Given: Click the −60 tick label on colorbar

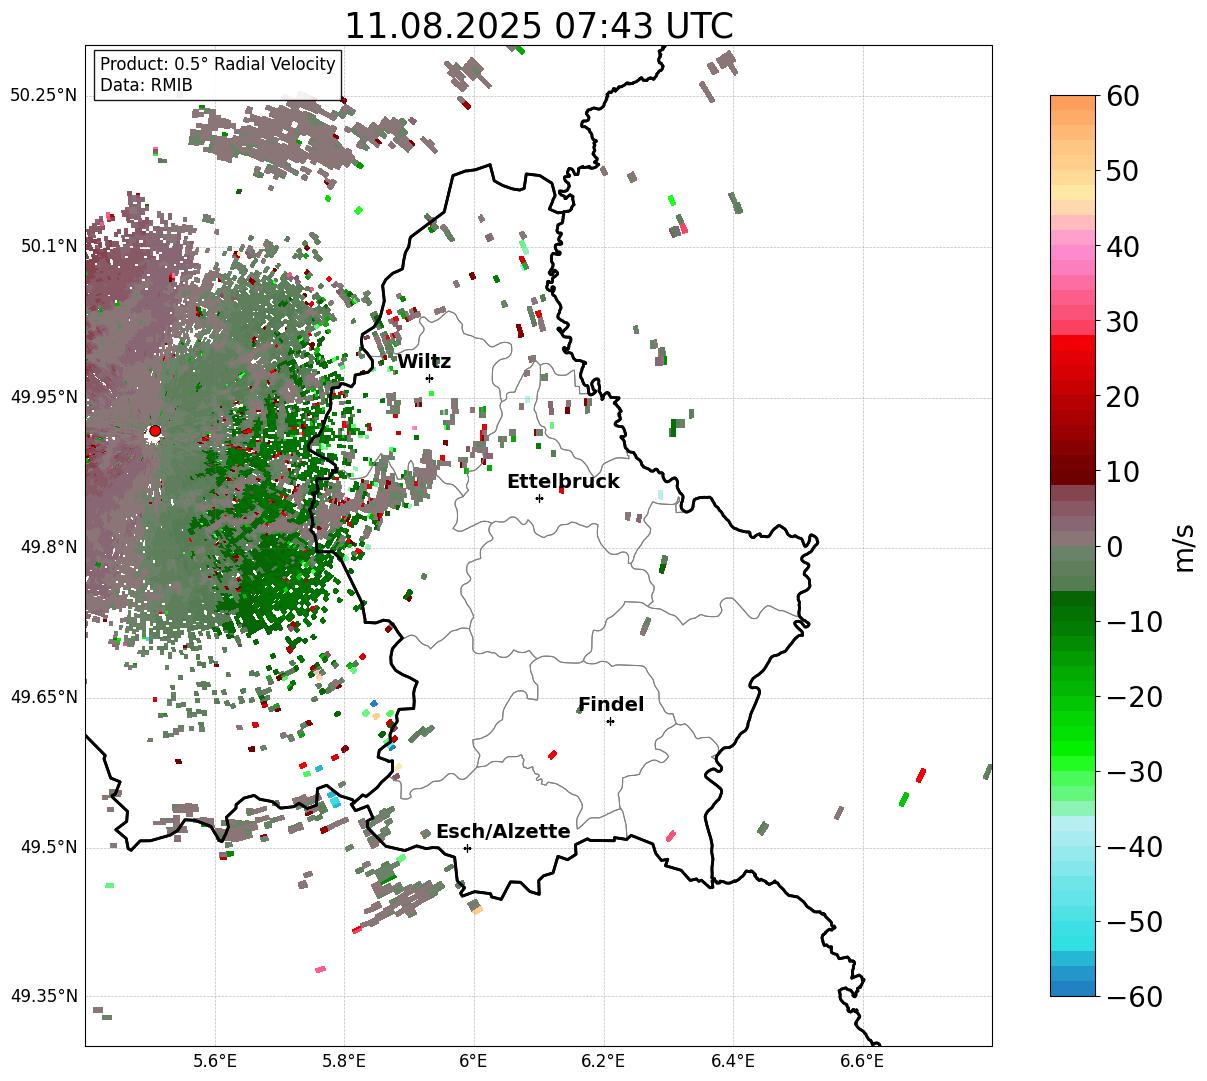Looking at the screenshot, I should tap(1134, 996).
